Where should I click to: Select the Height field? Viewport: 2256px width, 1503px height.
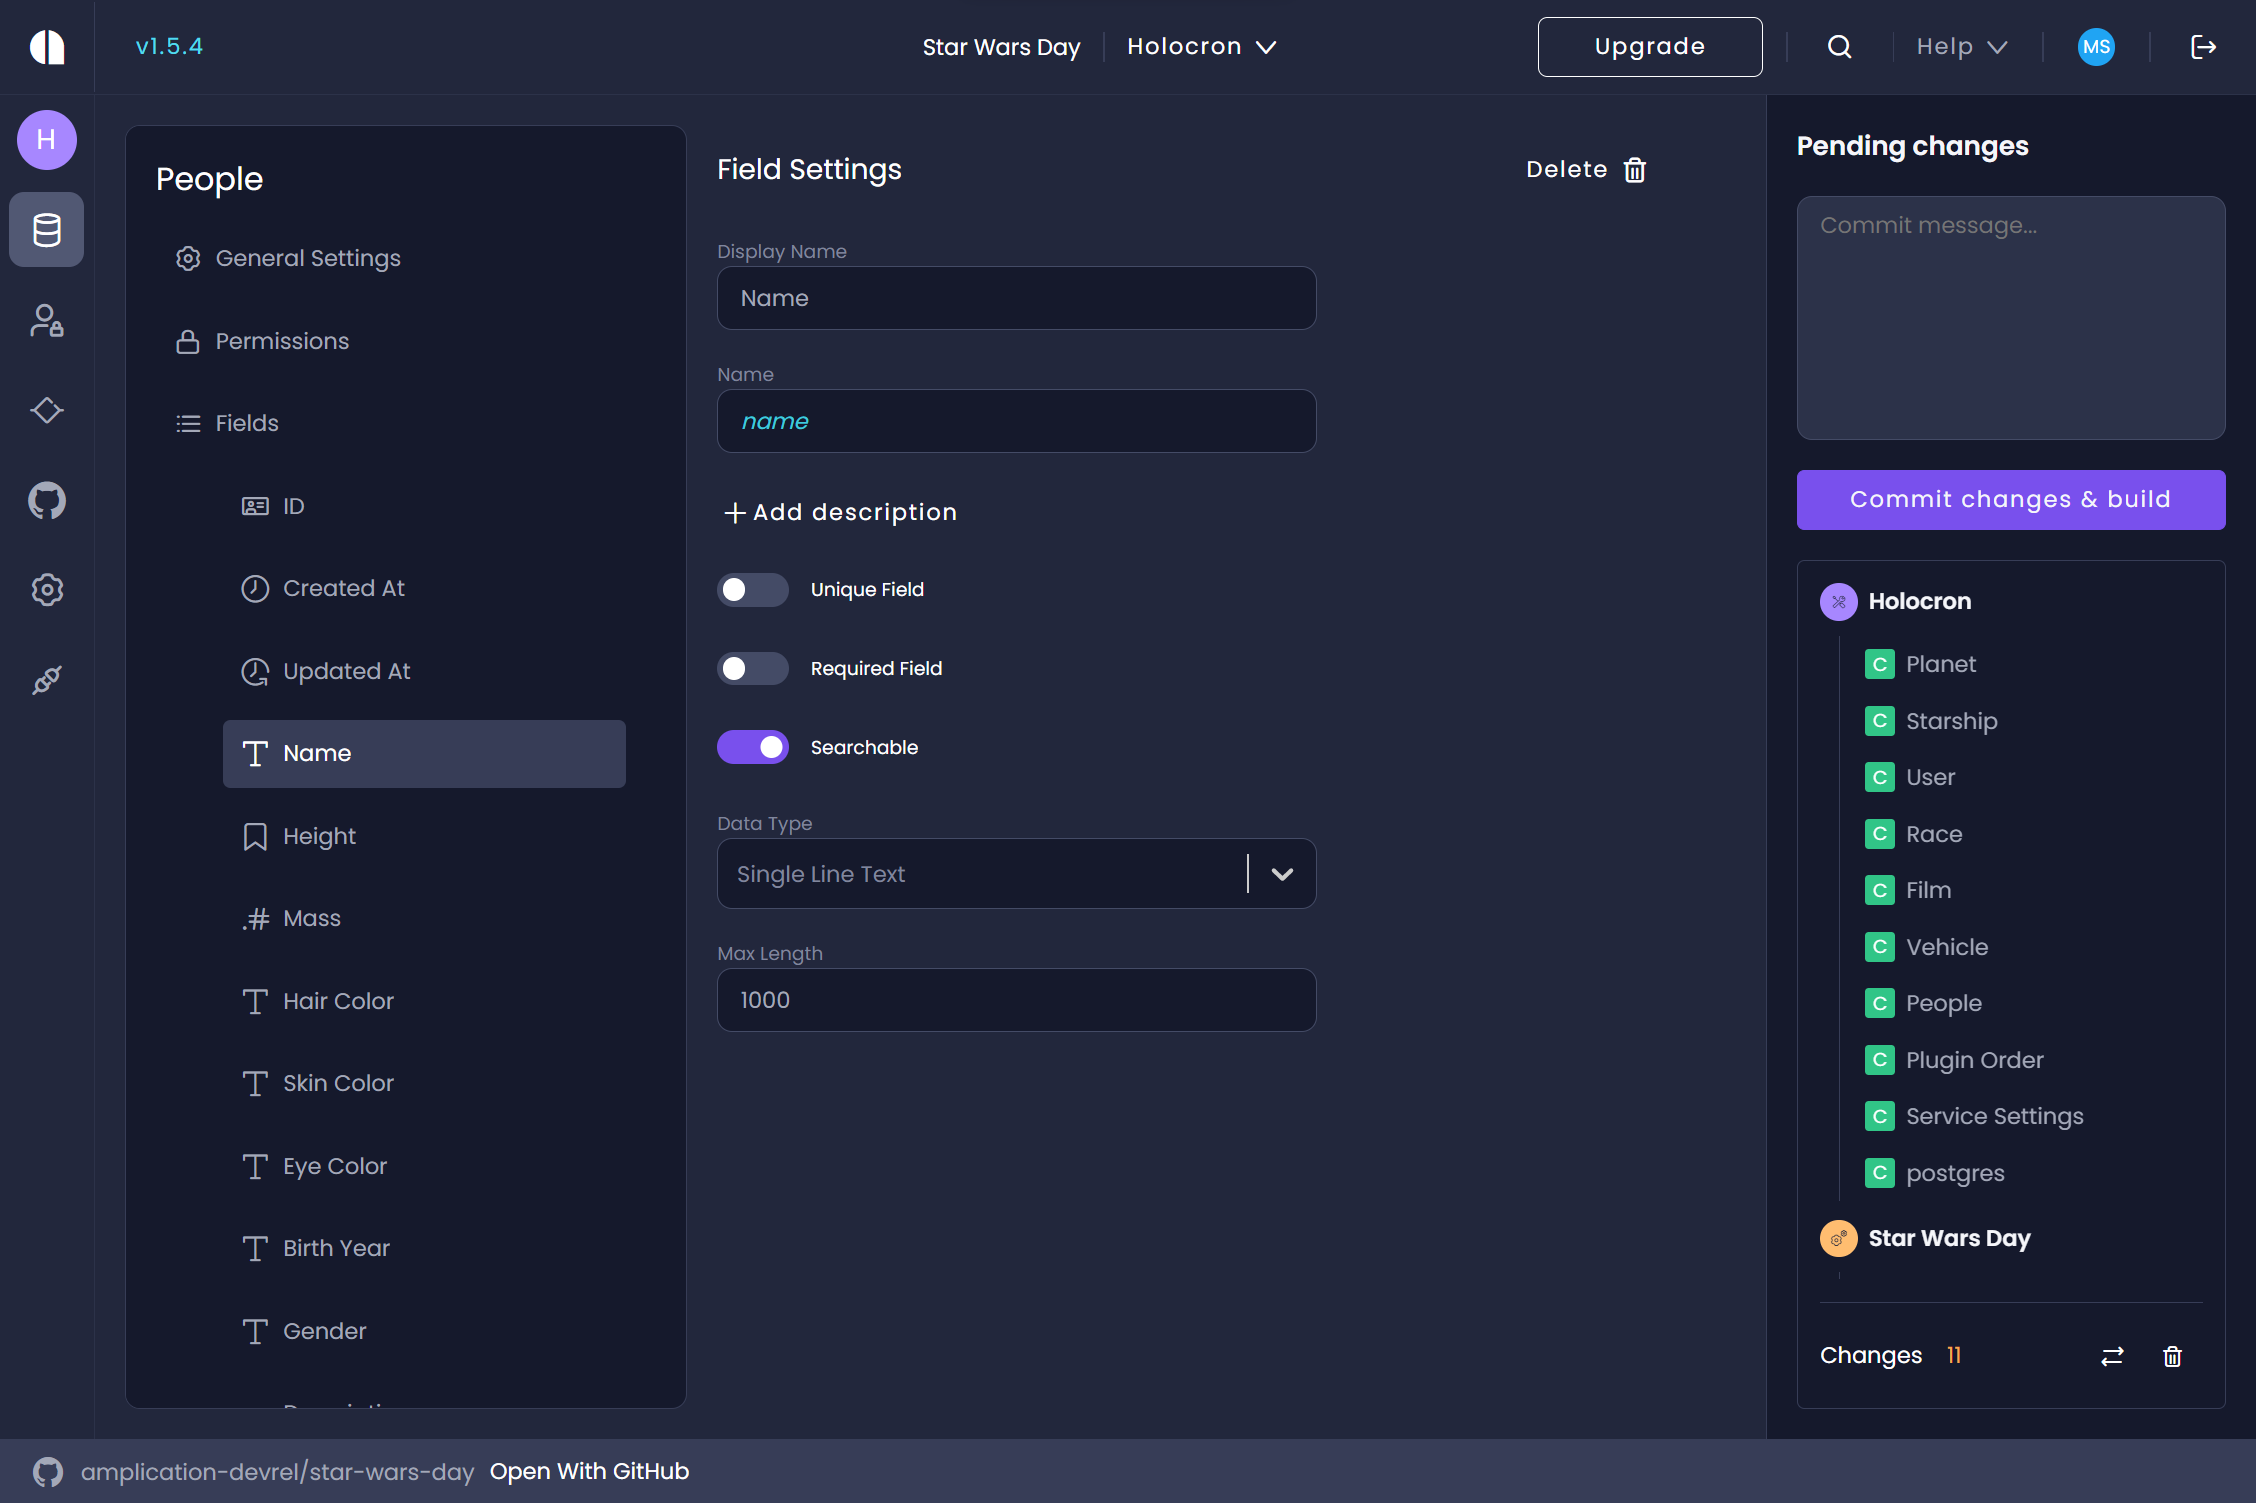click(424, 837)
